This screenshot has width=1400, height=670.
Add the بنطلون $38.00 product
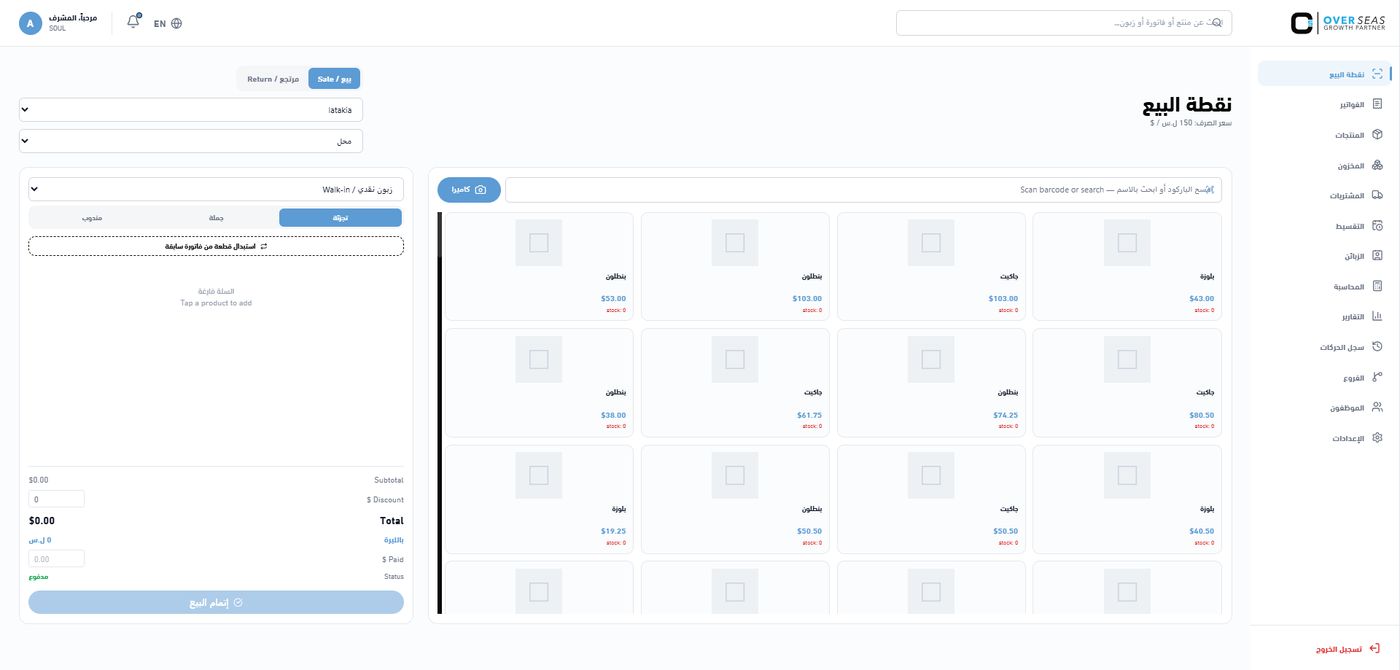coord(539,383)
